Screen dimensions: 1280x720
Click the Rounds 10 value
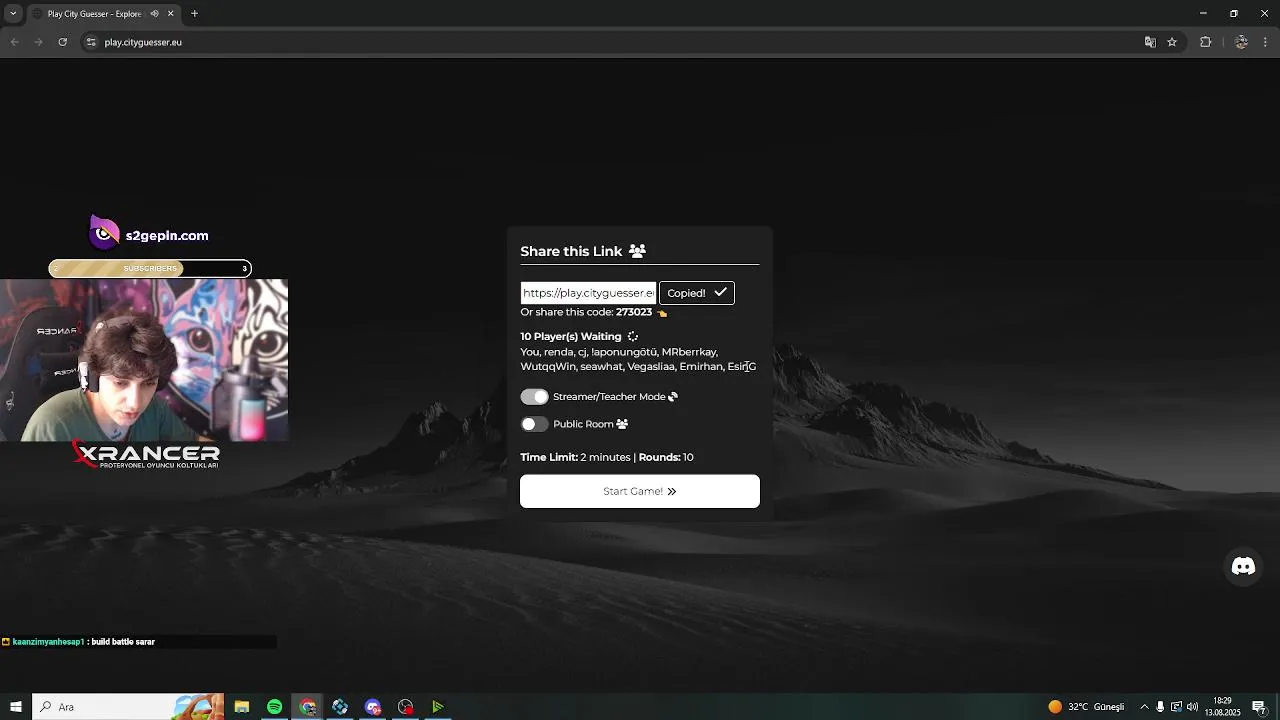click(x=688, y=457)
